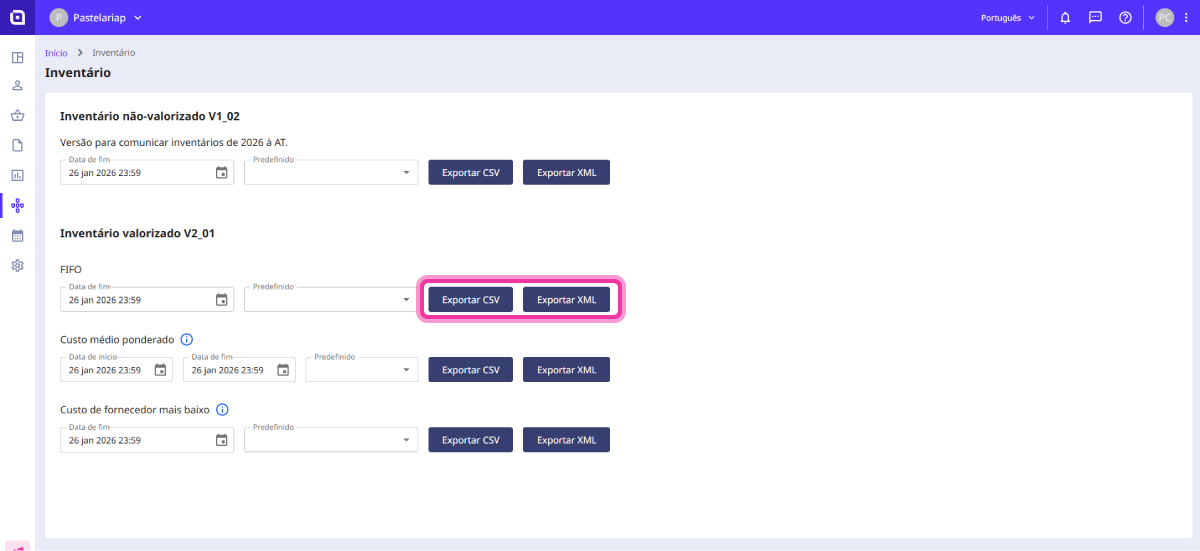The width and height of the screenshot is (1200, 551).
Task: Click the notifications bell icon
Action: coord(1065,18)
